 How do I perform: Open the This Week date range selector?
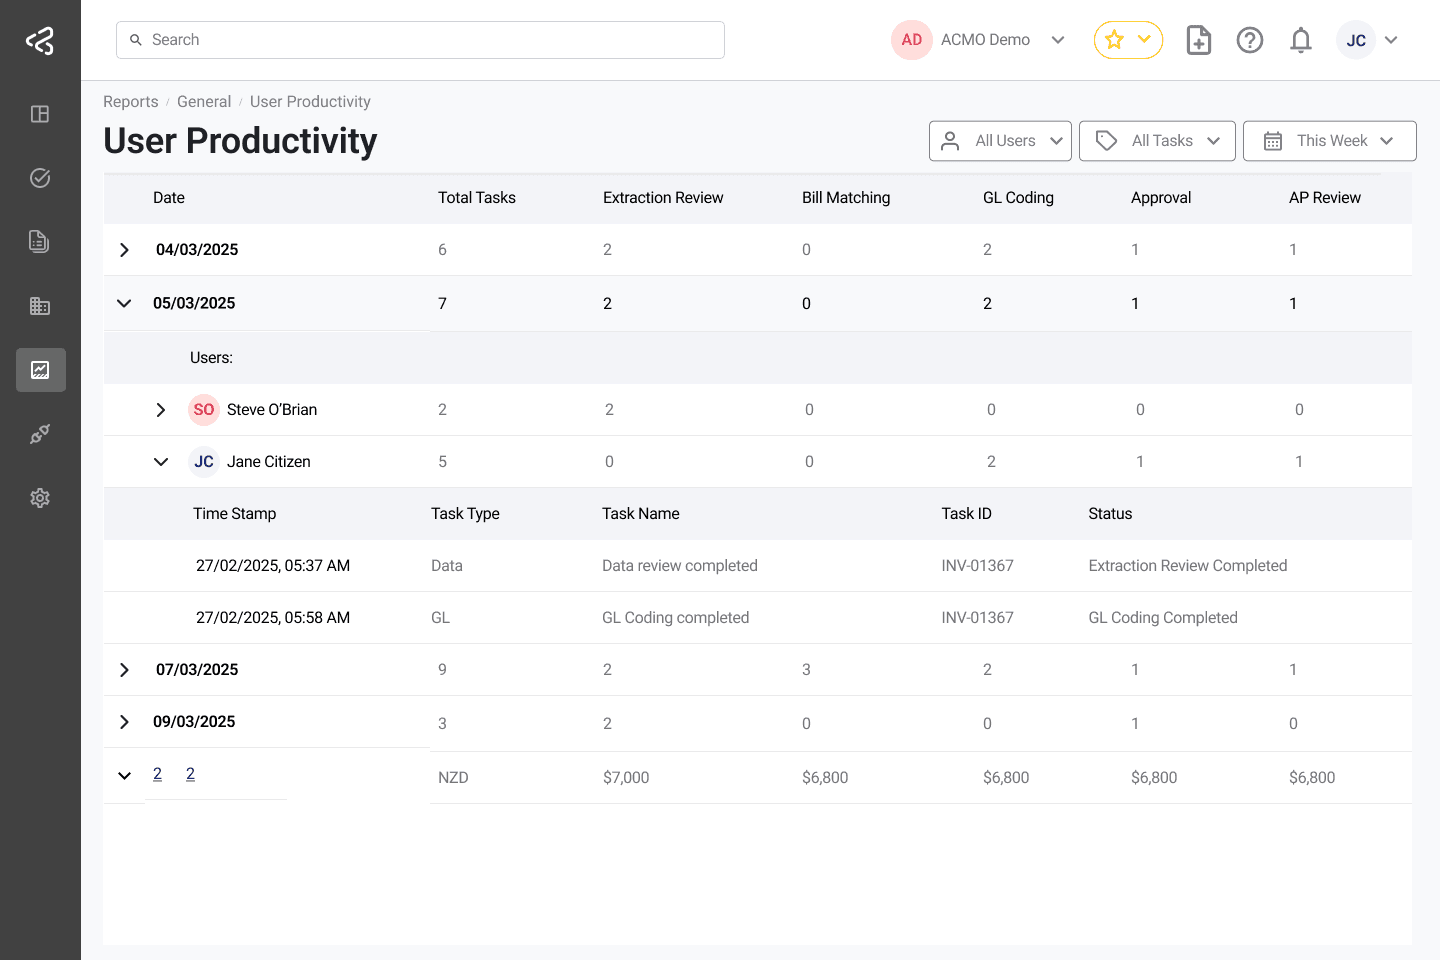point(1329,140)
